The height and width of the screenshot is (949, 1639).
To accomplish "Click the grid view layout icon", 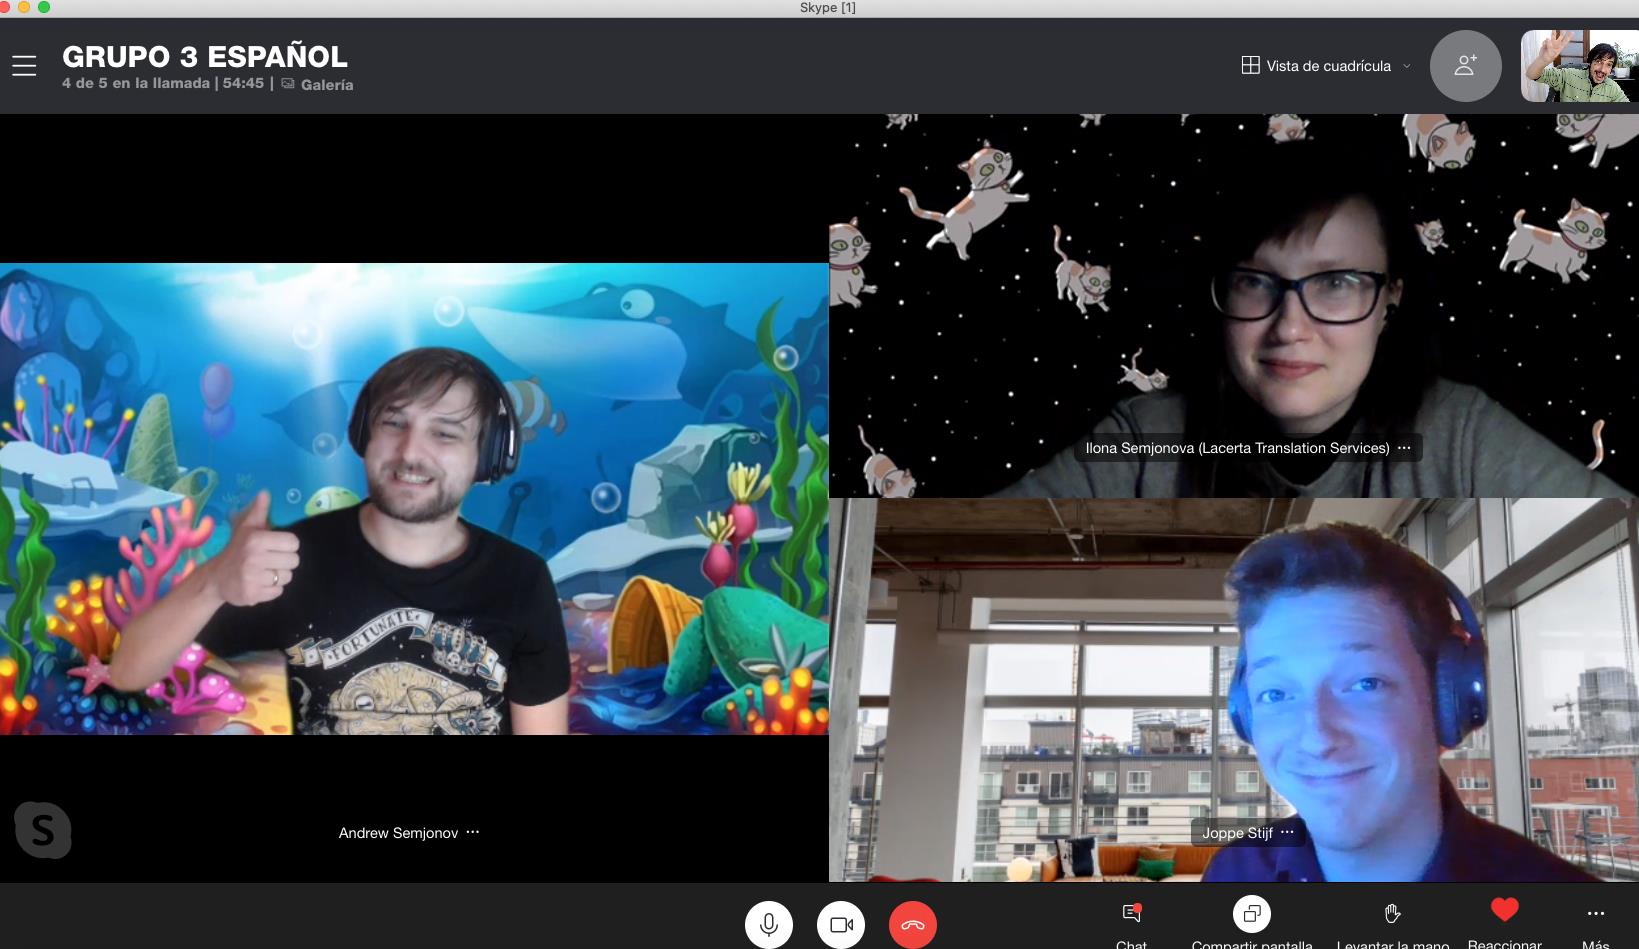I will click(x=1250, y=66).
